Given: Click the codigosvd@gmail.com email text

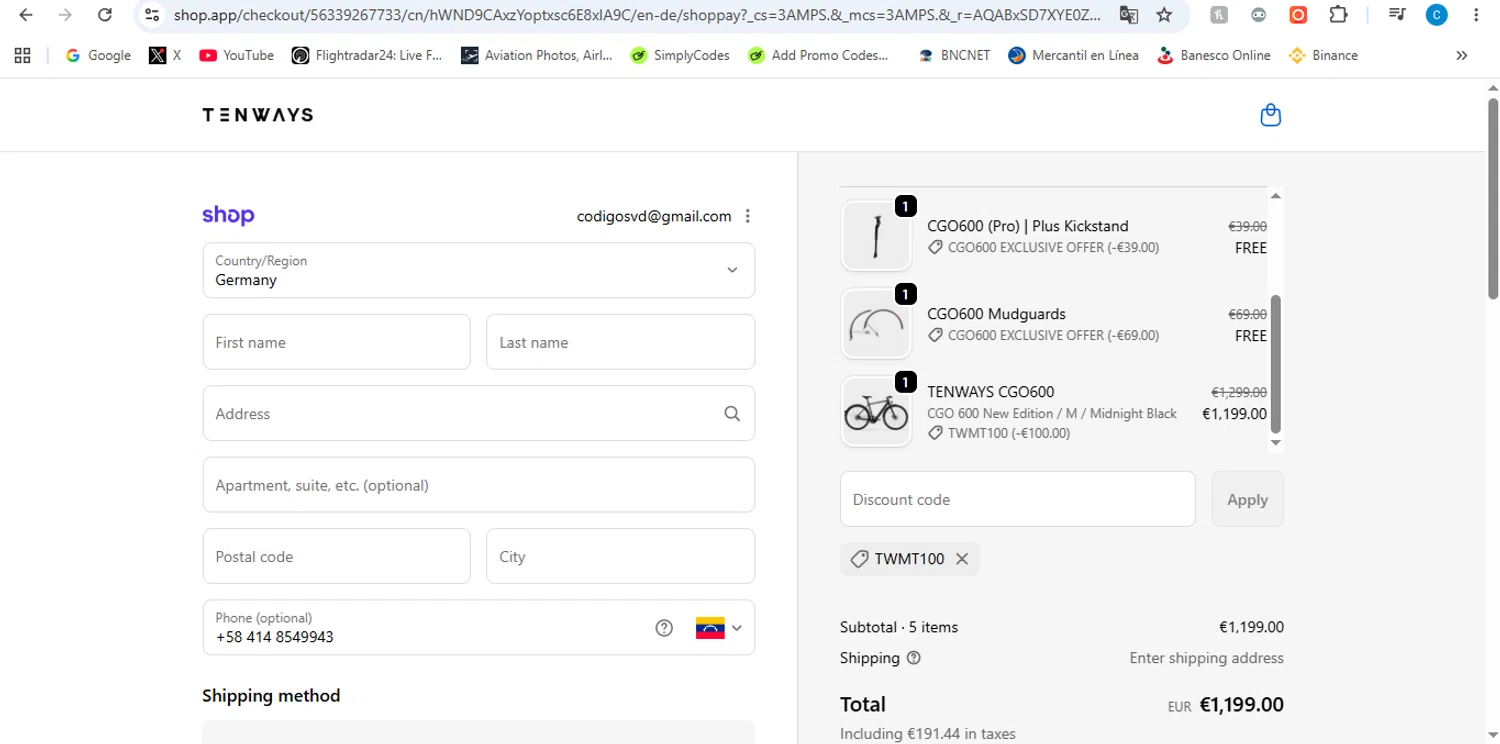Looking at the screenshot, I should [x=654, y=216].
